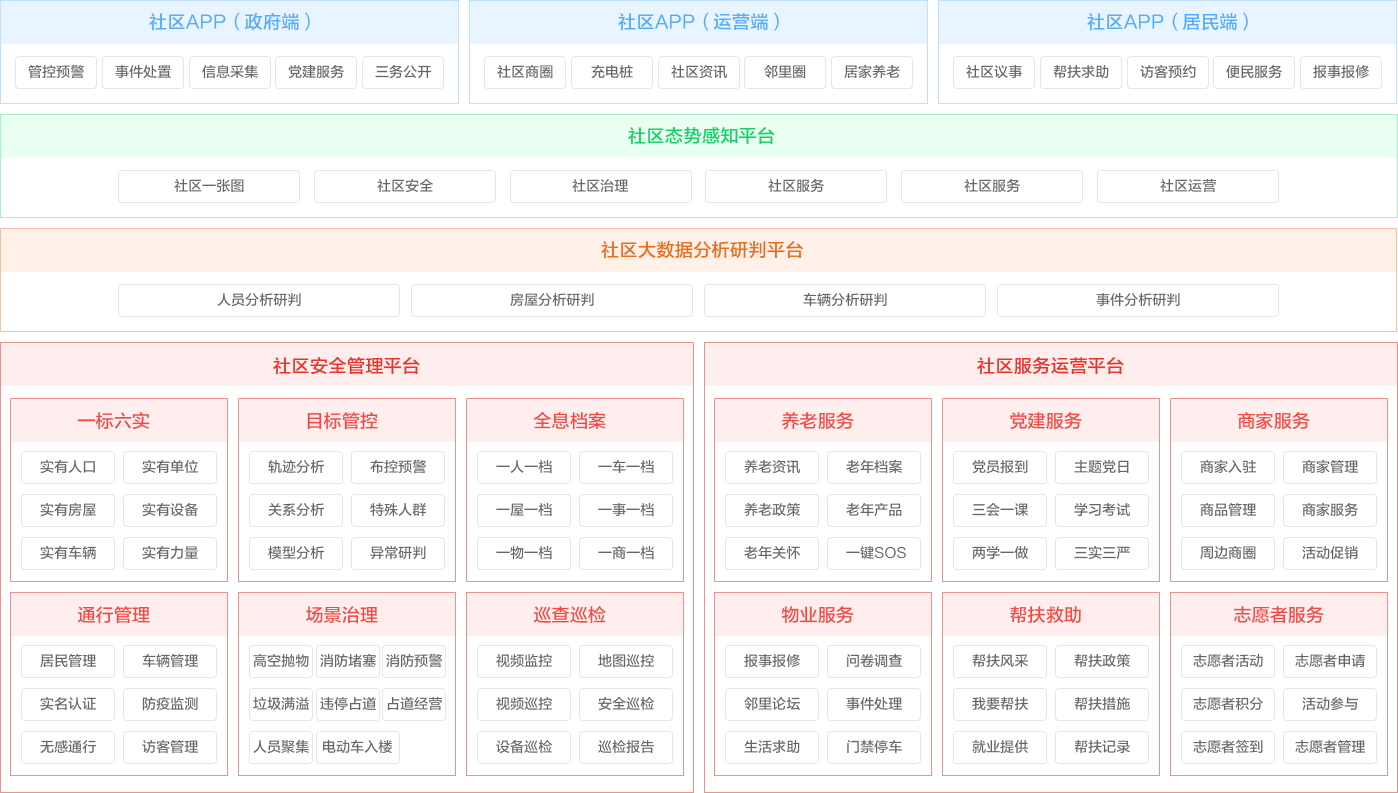Select 周边商圈 under 商家服务

[1228, 553]
